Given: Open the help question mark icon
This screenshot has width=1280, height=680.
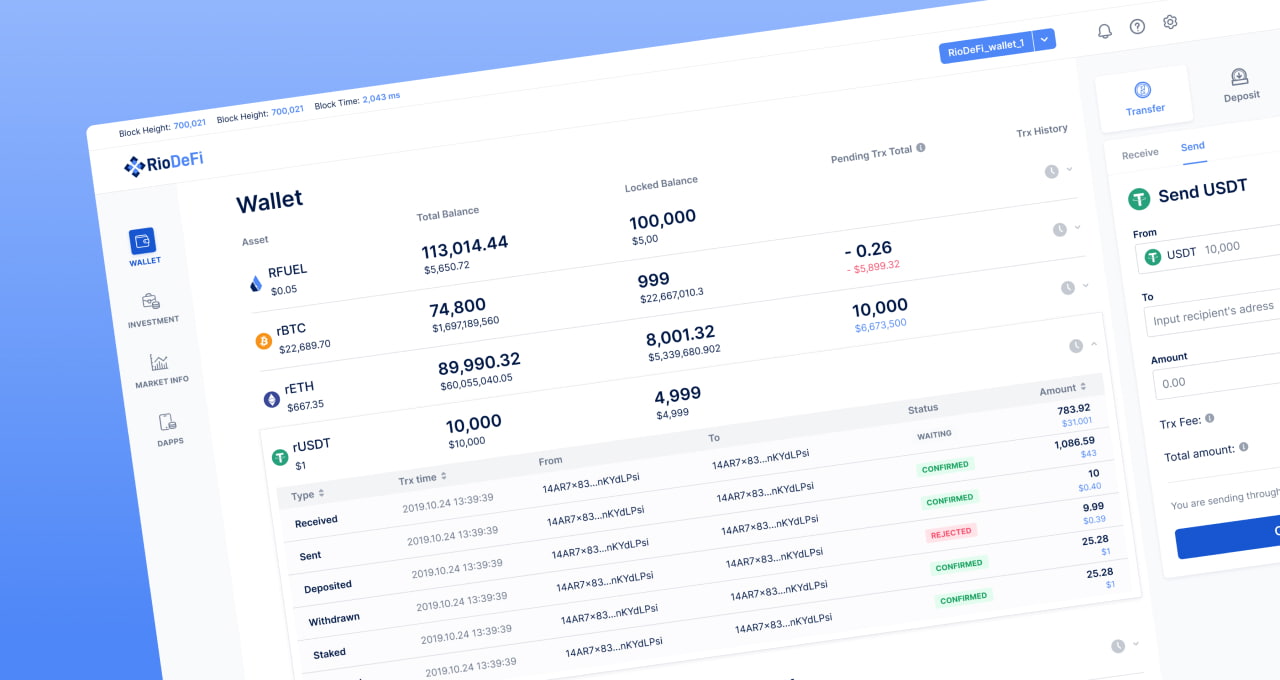Looking at the screenshot, I should pos(1137,27).
